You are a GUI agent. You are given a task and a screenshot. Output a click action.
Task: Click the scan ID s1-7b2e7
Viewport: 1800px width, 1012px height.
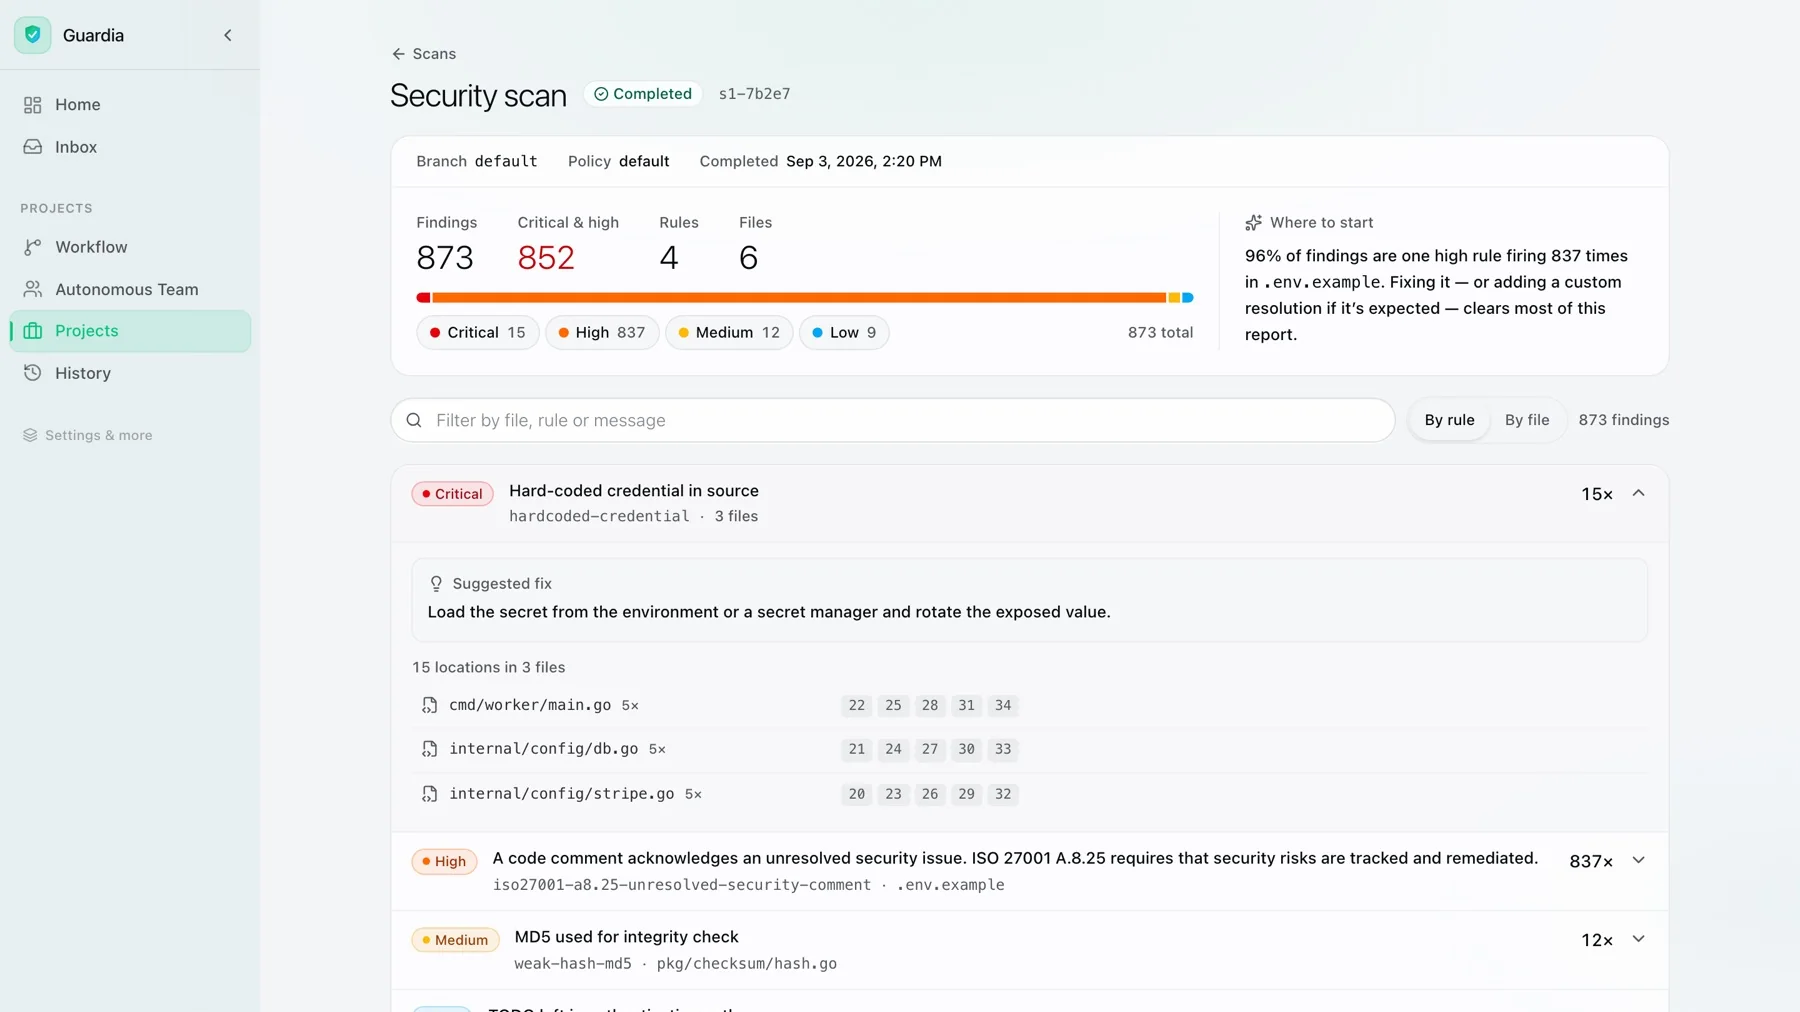coord(754,94)
